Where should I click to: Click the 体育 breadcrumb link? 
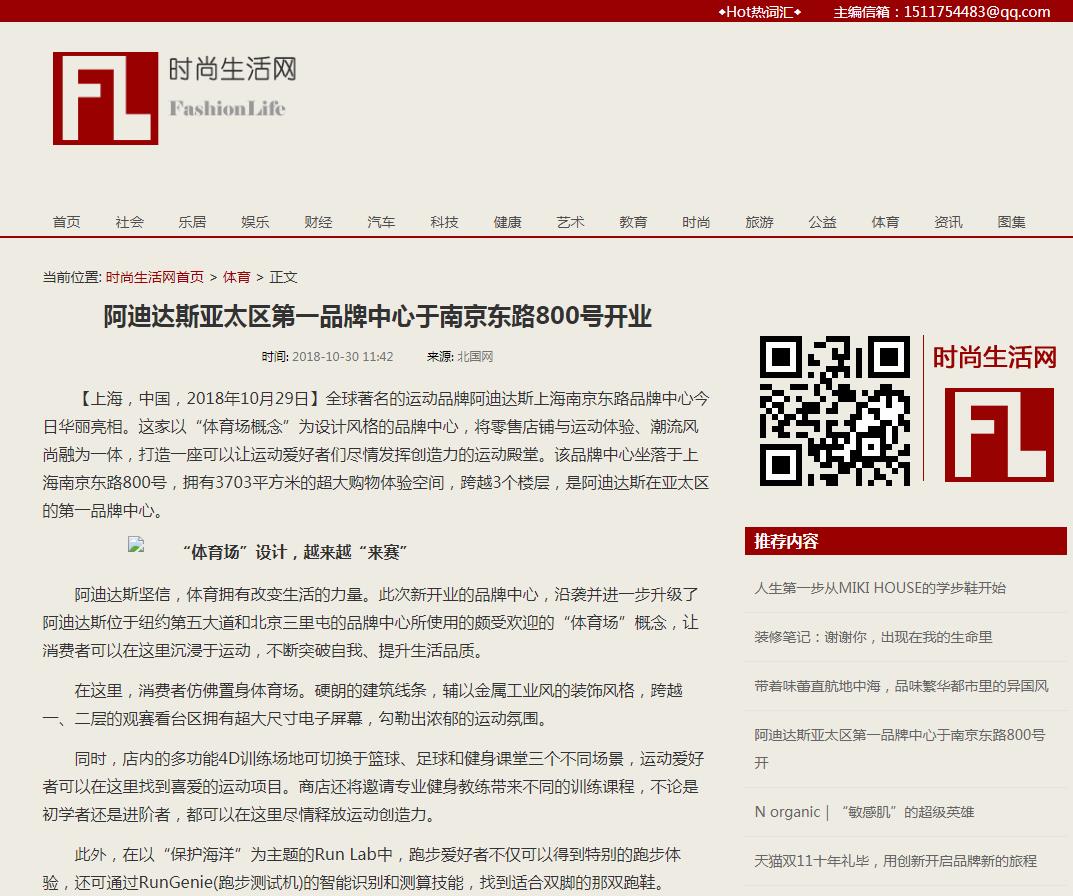pyautogui.click(x=237, y=277)
